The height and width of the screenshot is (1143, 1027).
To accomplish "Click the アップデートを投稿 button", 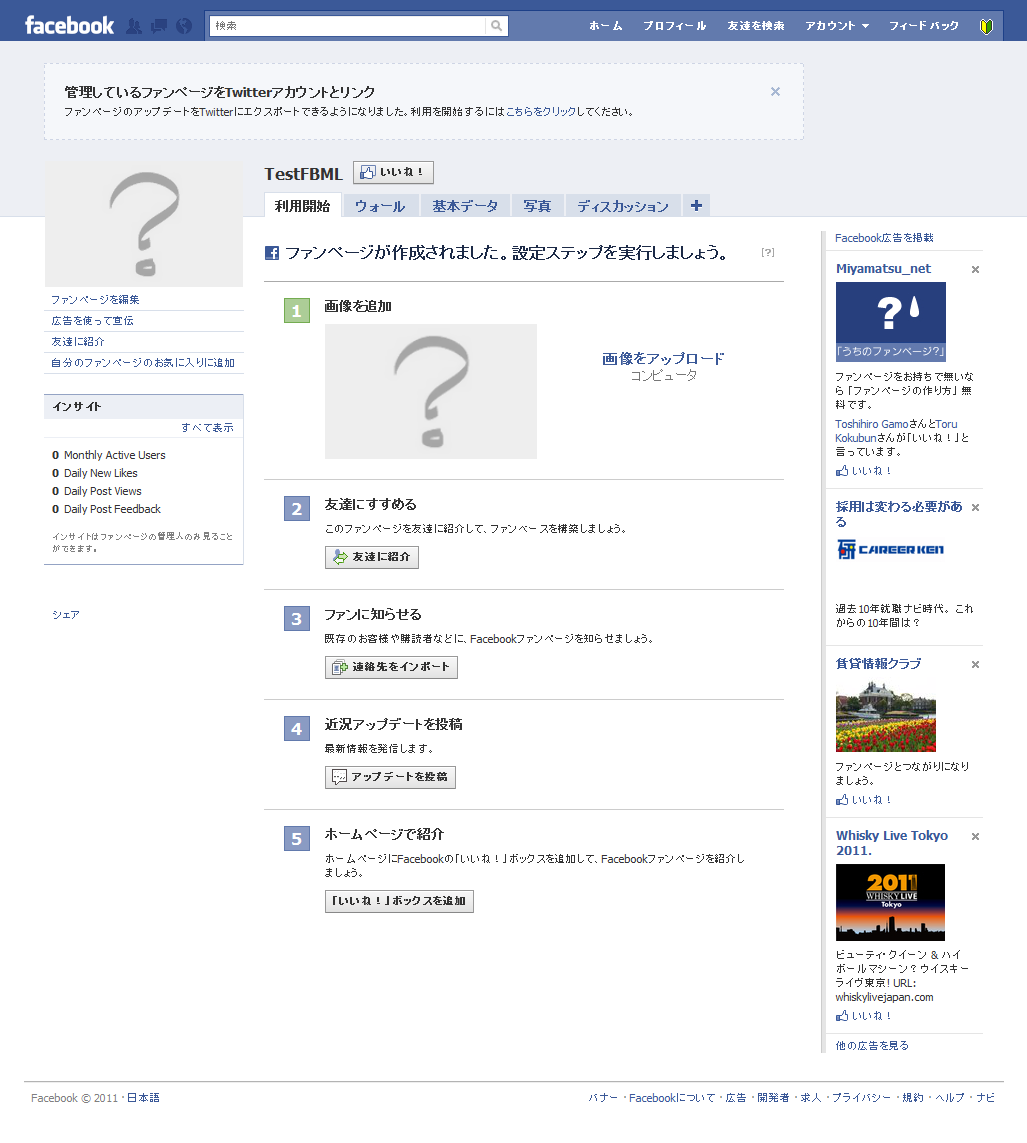I will point(391,777).
